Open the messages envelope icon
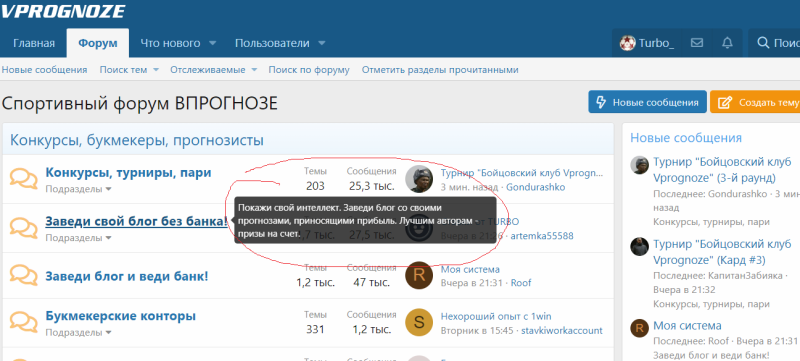The width and height of the screenshot is (800, 361). 697,43
